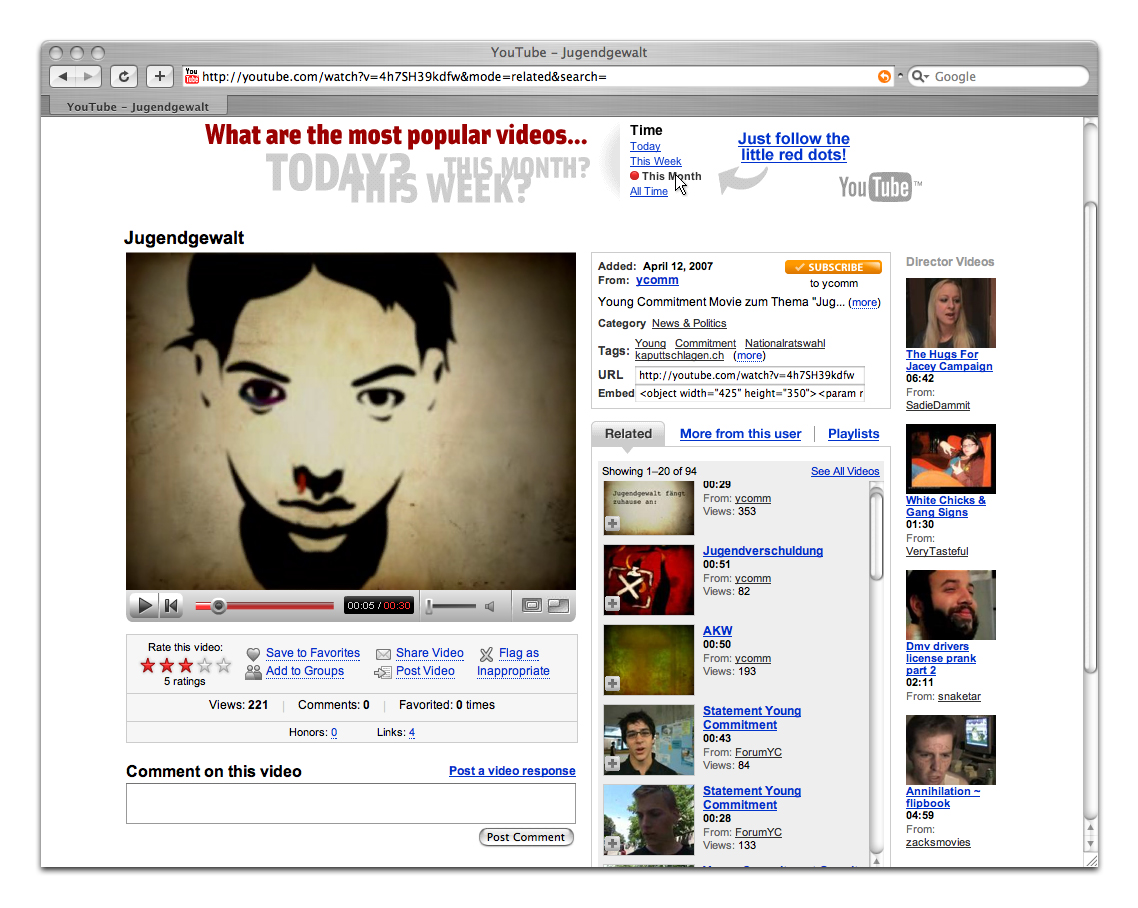1138x908 pixels.
Task: Subscribe to ycomm with the orange button
Action: (x=833, y=267)
